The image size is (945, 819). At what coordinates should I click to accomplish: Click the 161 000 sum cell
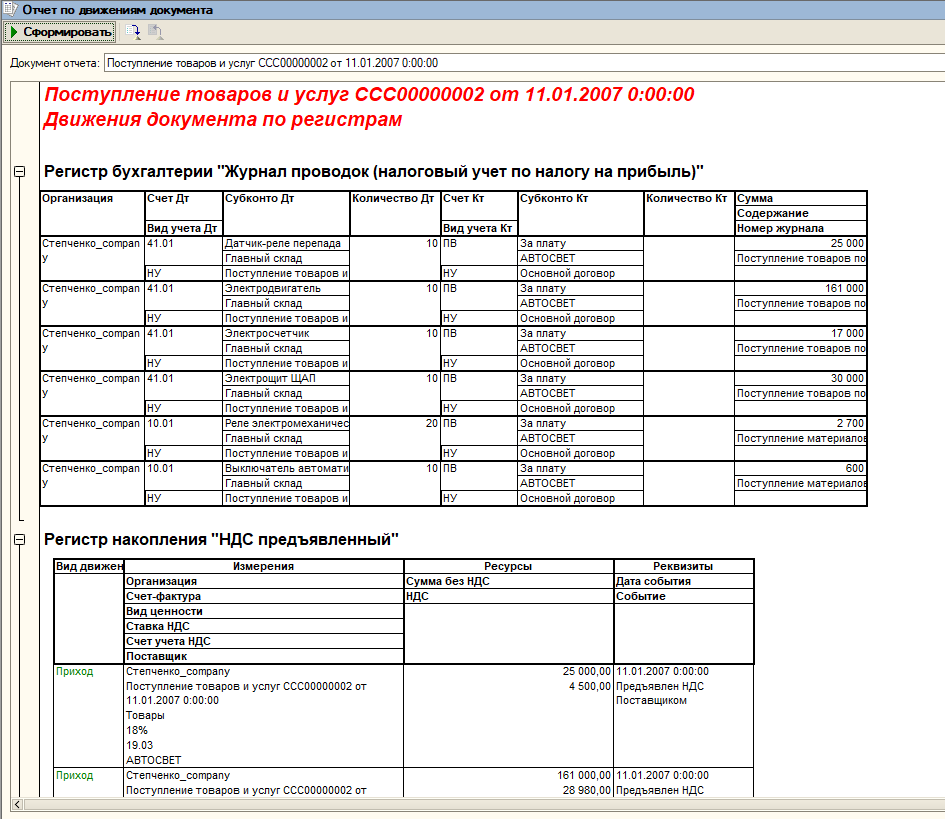[x=800, y=289]
